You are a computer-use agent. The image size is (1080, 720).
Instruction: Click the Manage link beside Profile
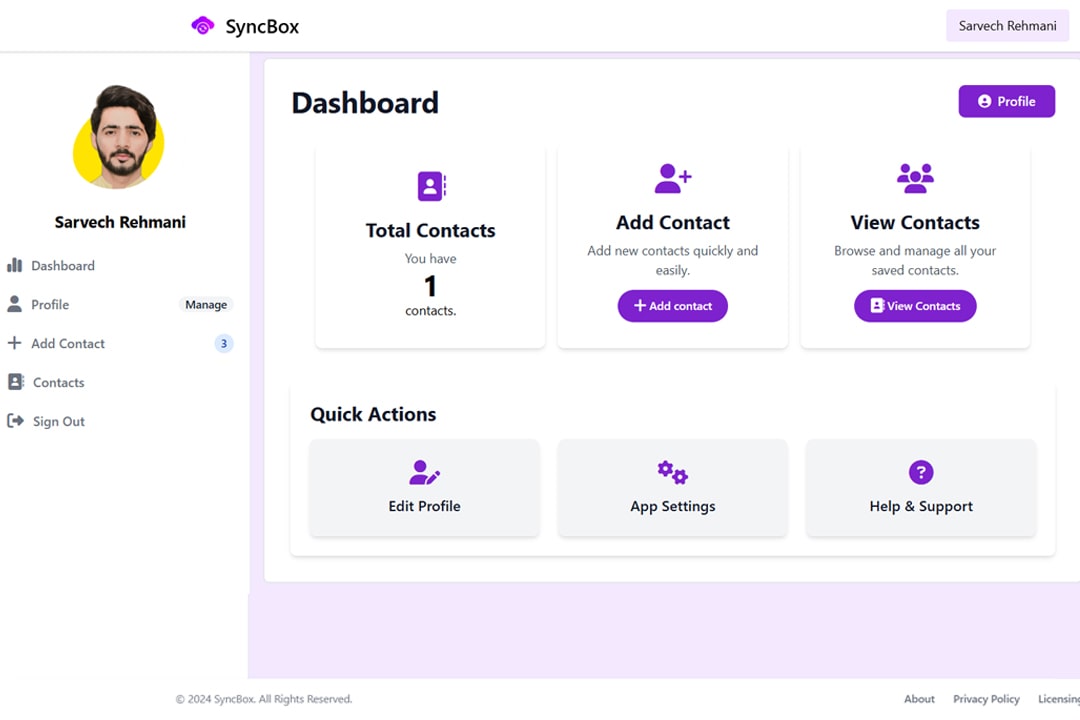(206, 304)
